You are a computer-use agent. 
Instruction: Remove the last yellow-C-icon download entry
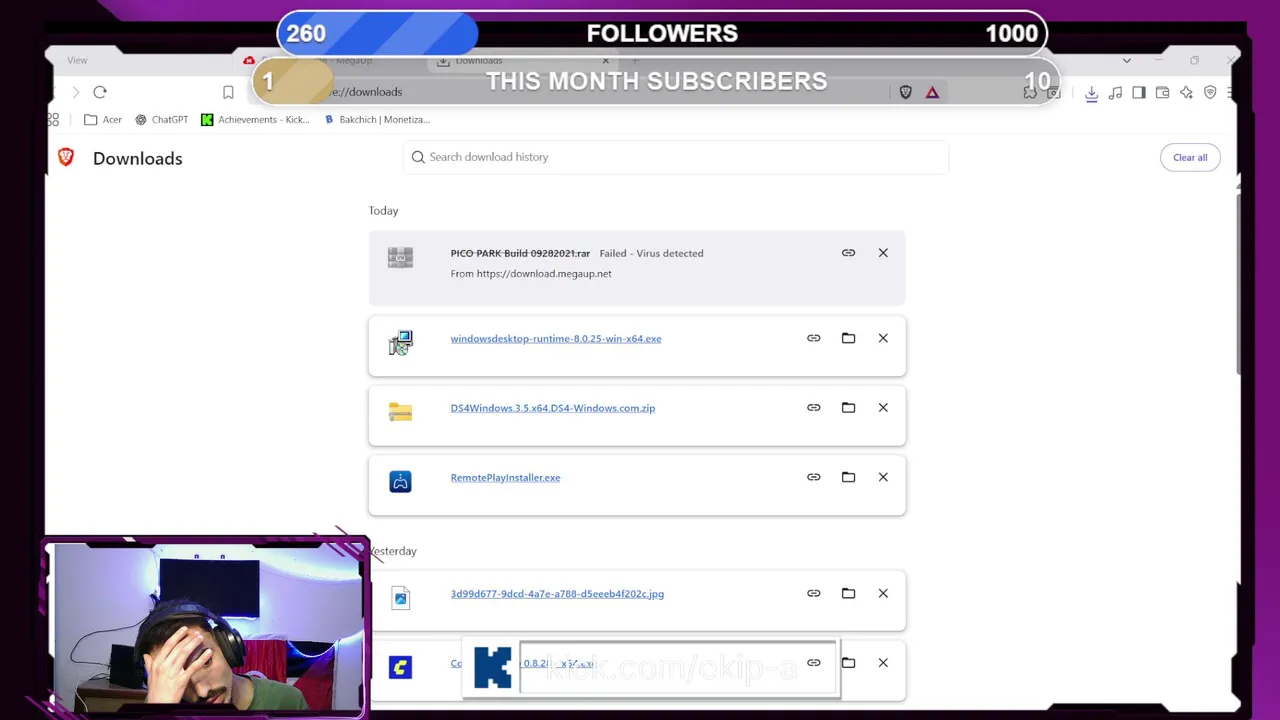883,662
